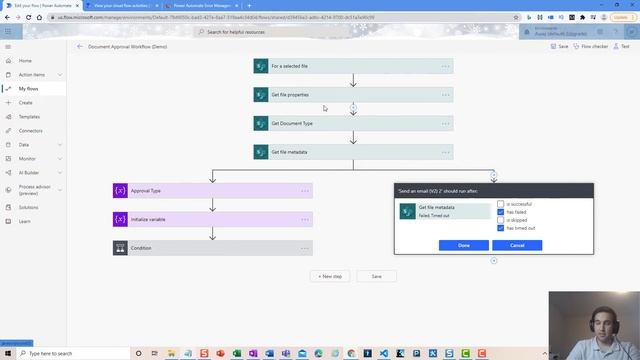Open the app launcher waffle icon
Screen dimensions: 640x360
pos(8,31)
